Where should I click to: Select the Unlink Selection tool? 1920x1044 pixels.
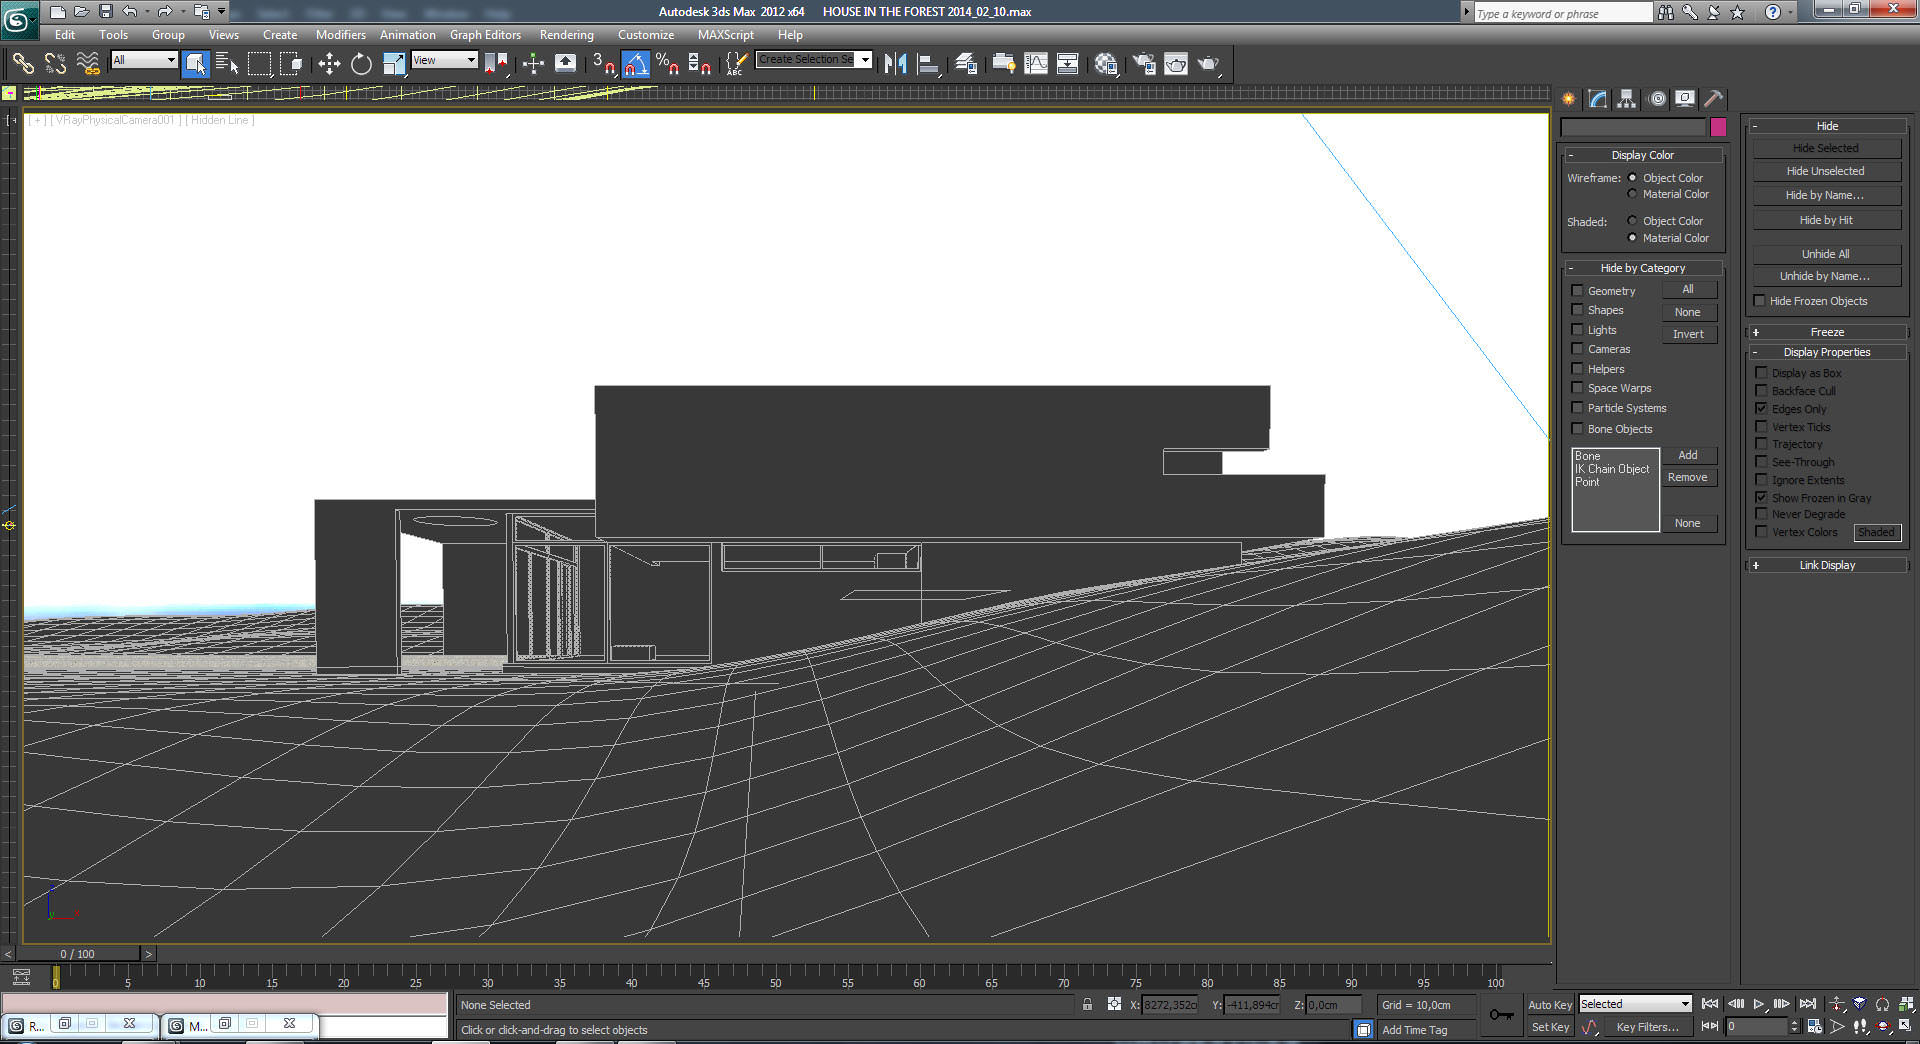55,64
